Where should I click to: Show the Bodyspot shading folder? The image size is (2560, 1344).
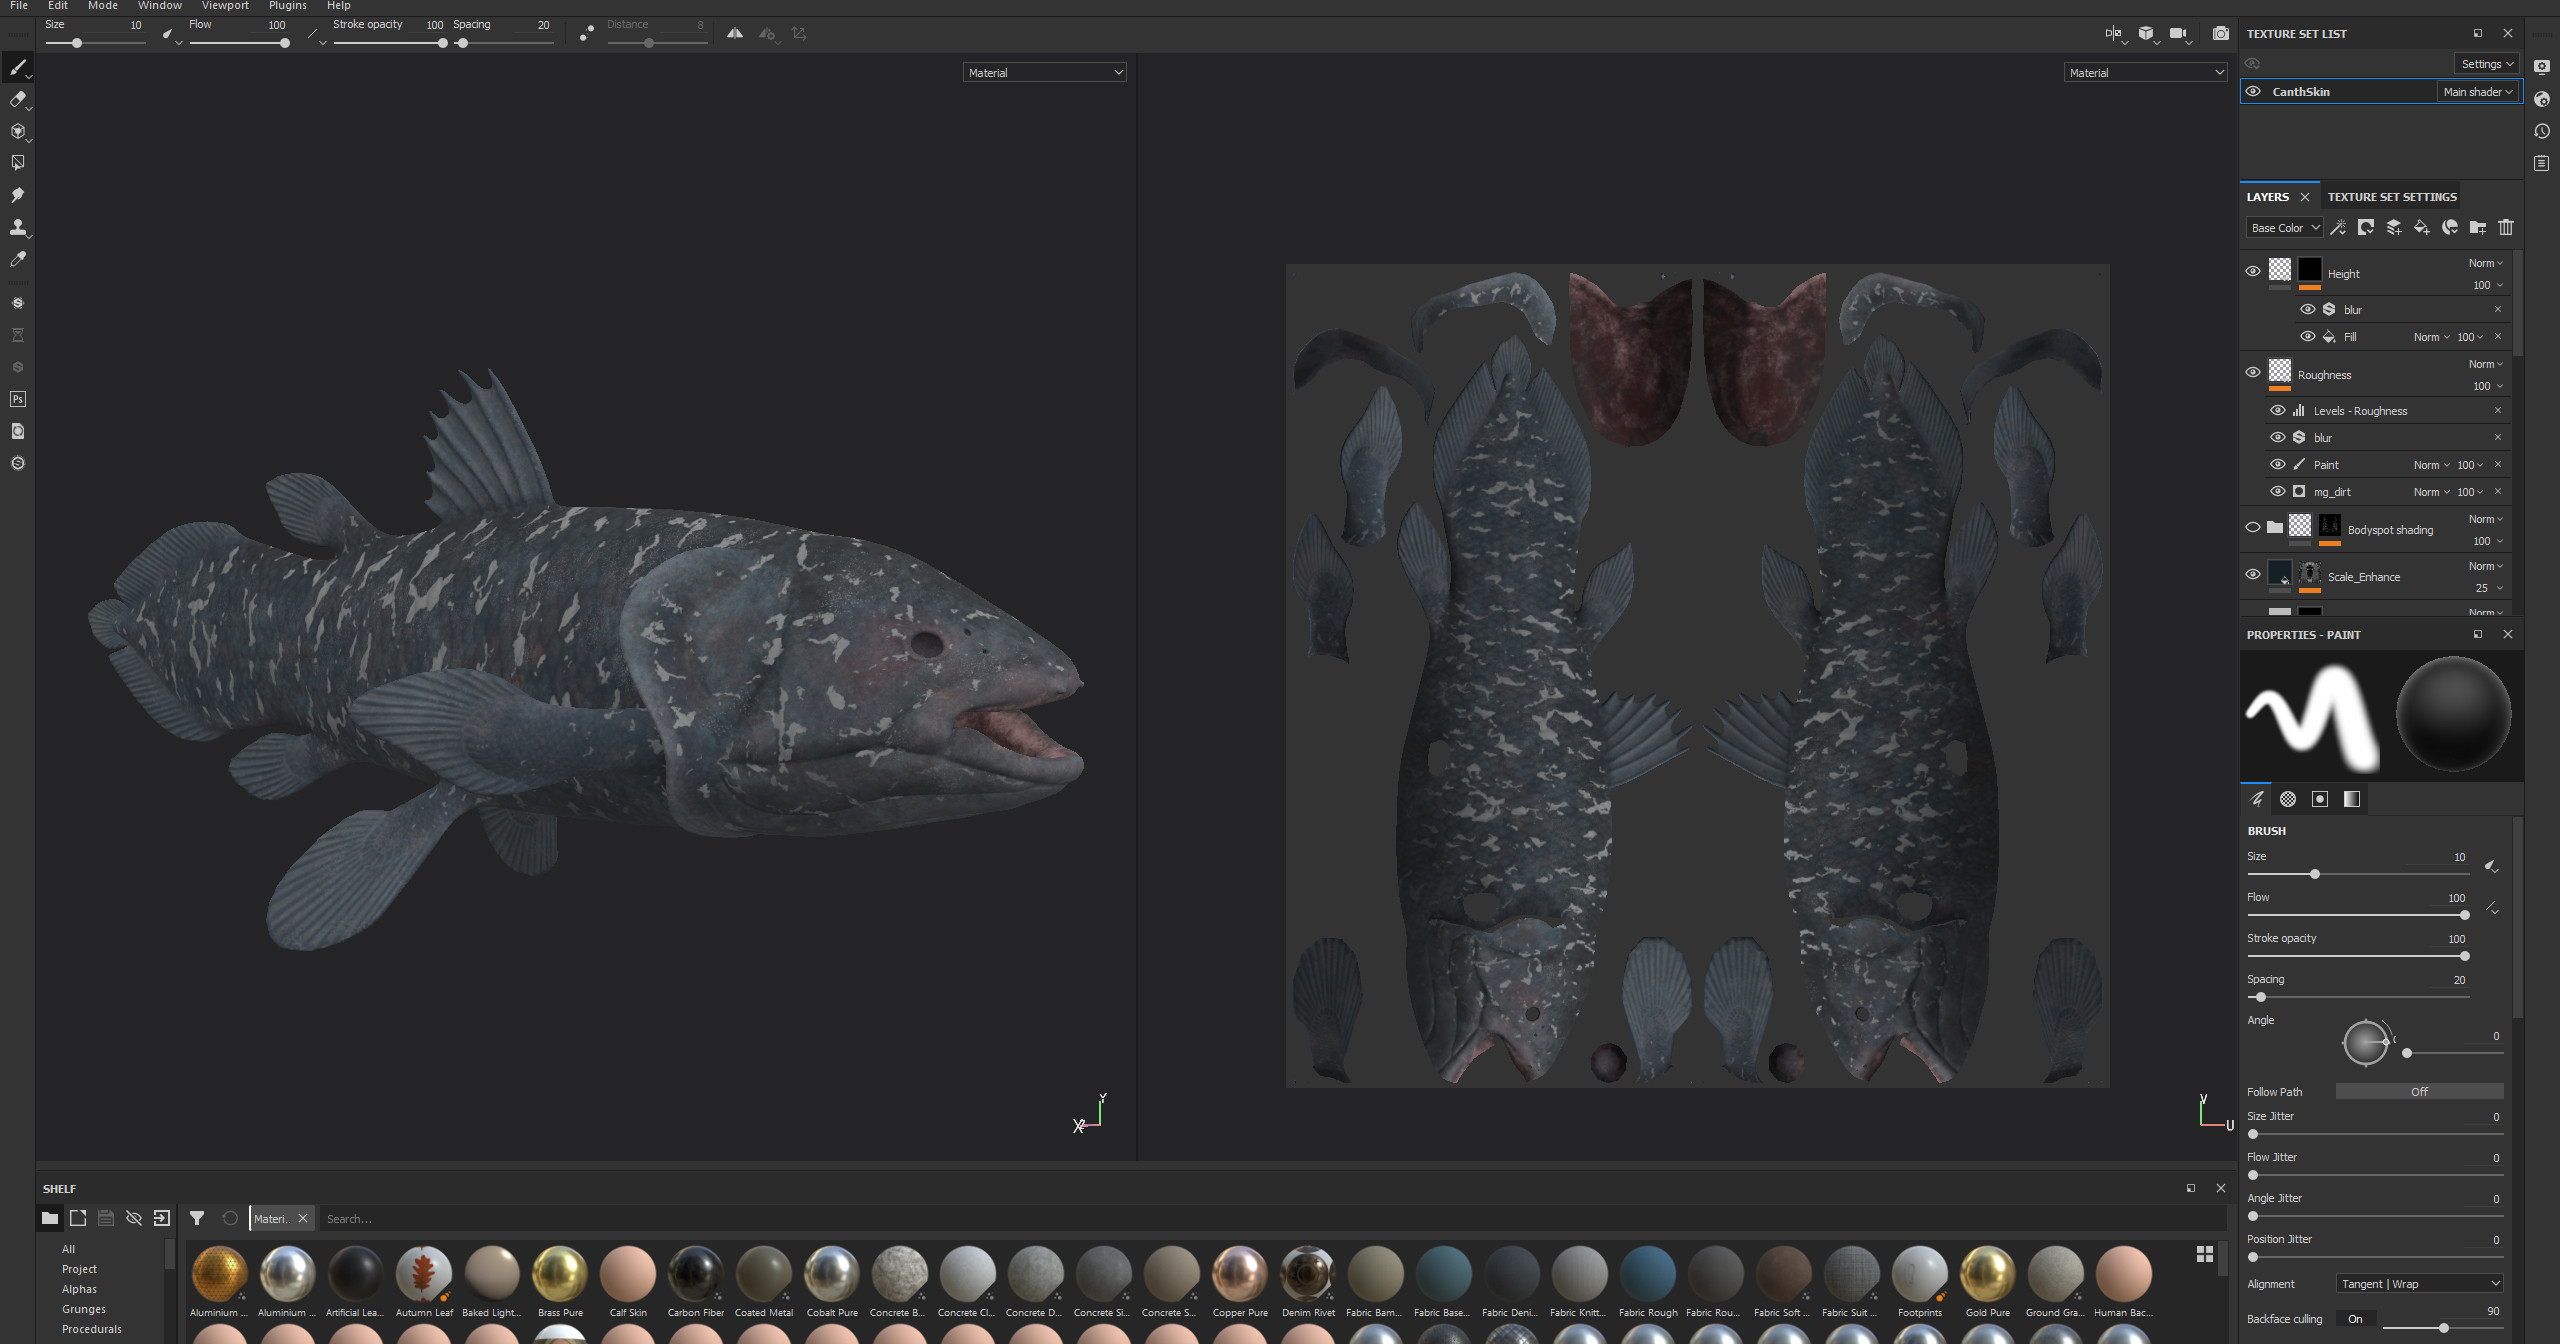click(2253, 528)
